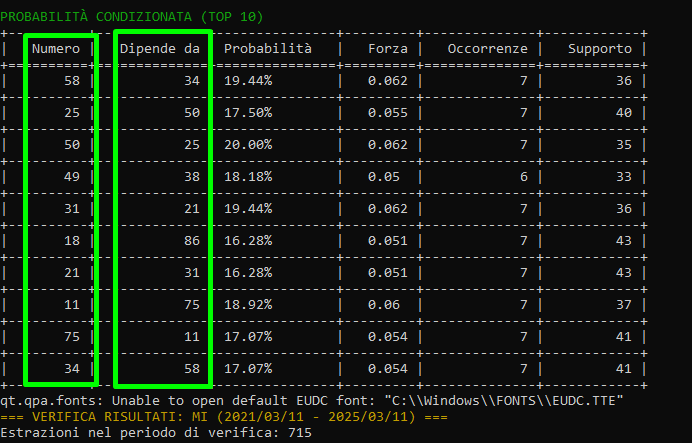Click the "PROBABILITÀ CONDIZIONATA (TOP 10)" heading
The width and height of the screenshot is (692, 443).
tap(132, 17)
